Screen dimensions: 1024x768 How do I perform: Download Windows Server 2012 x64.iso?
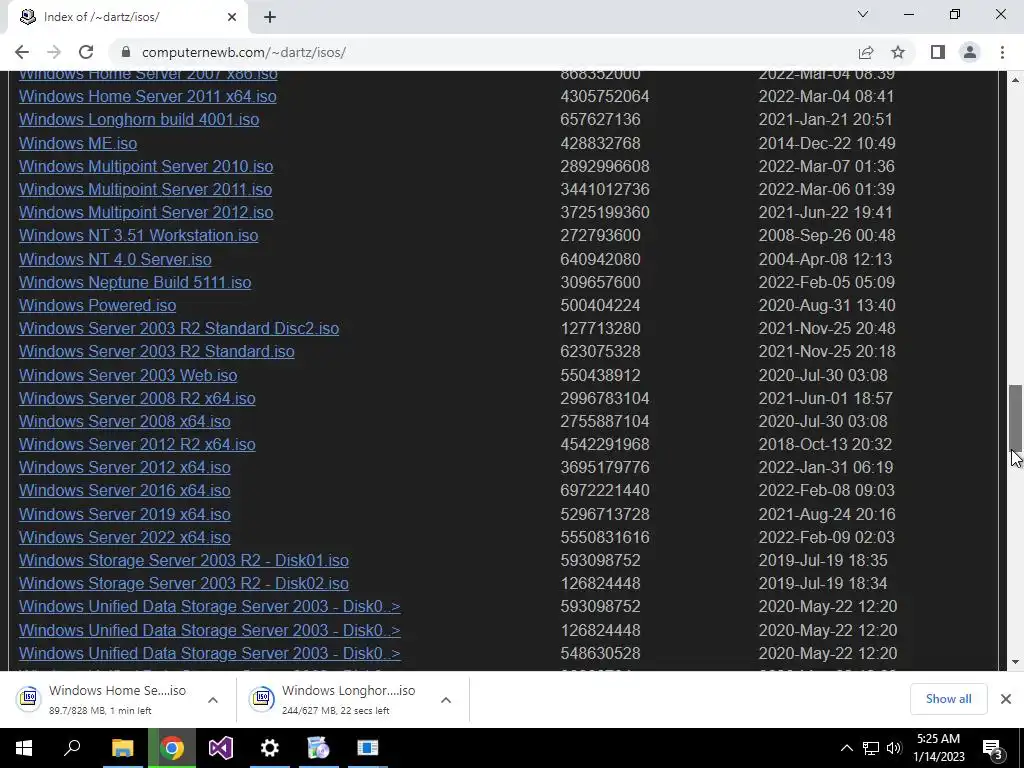(x=125, y=468)
